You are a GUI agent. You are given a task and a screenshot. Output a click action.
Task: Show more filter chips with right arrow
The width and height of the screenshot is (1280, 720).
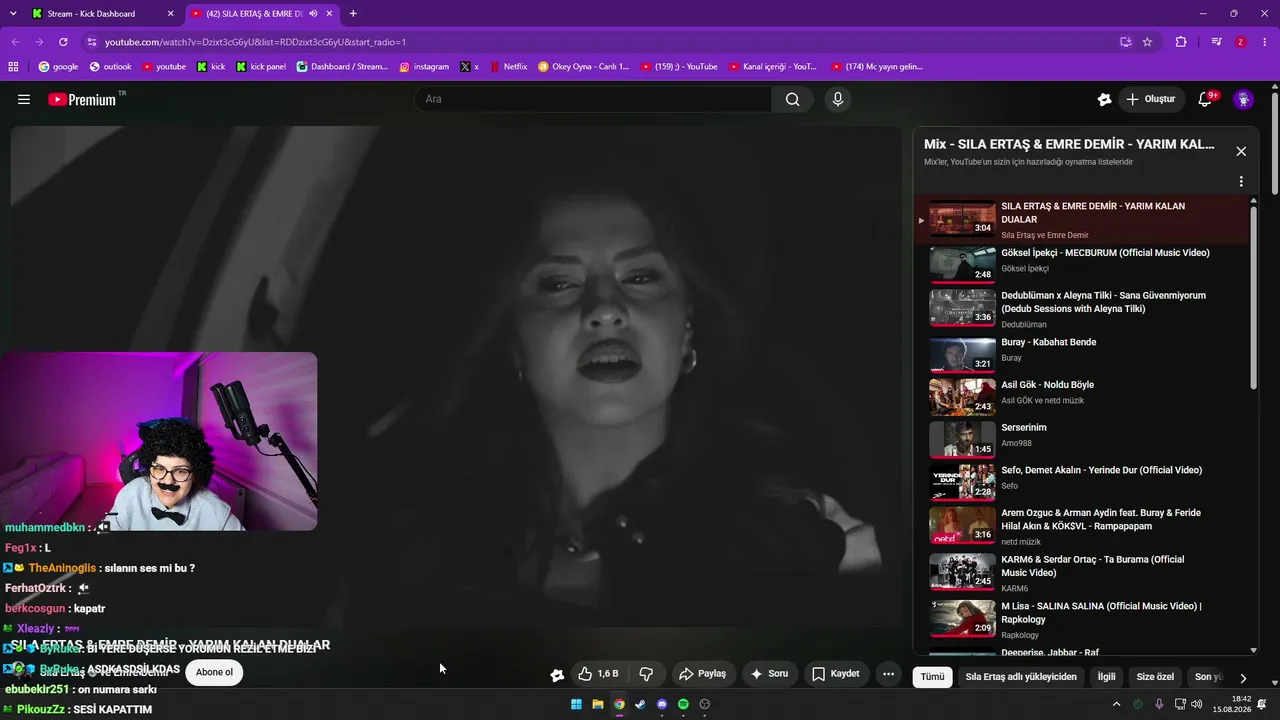pos(1243,677)
